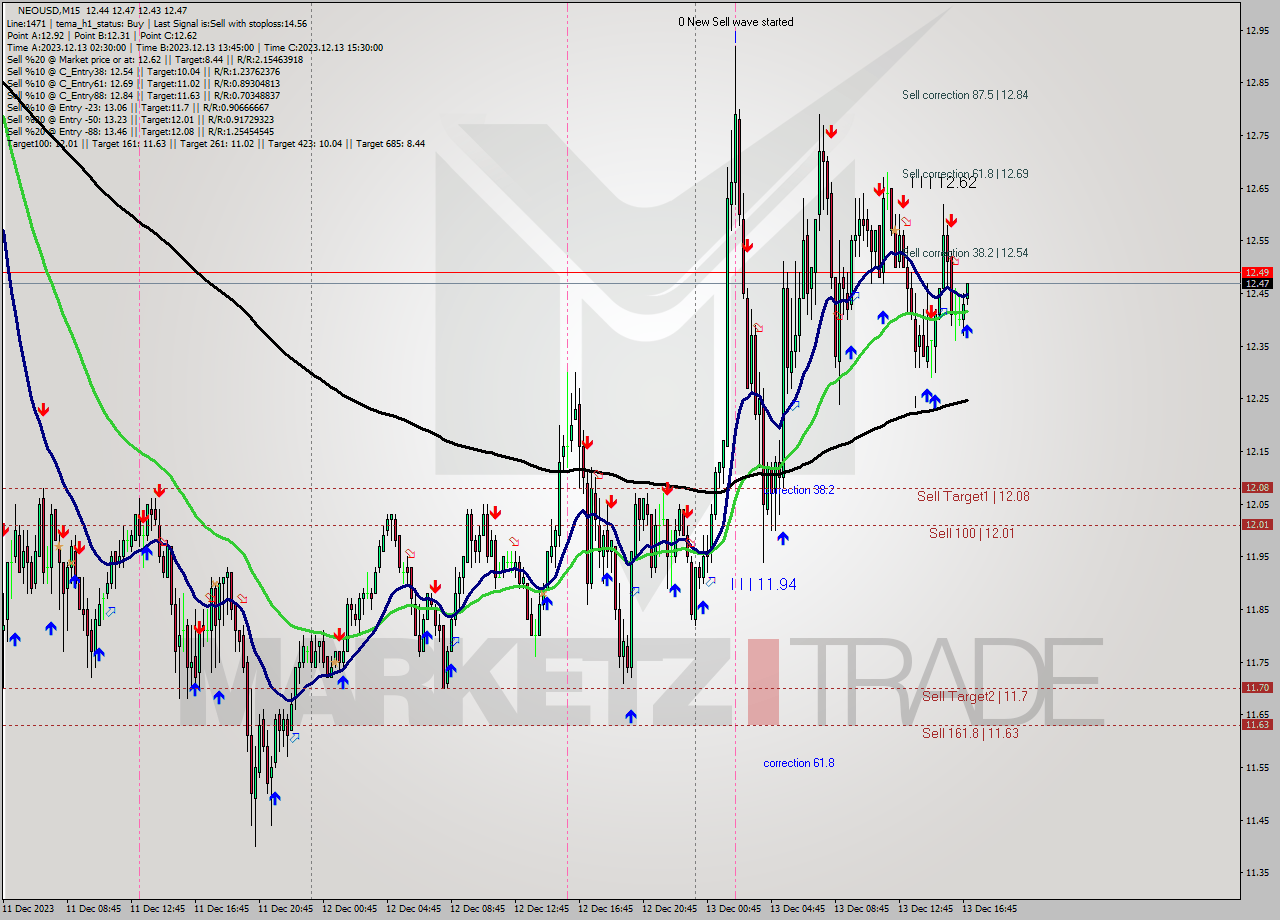This screenshot has height=920, width=1280.
Task: Click the 'Line:1471' info line
Action: click(x=157, y=23)
